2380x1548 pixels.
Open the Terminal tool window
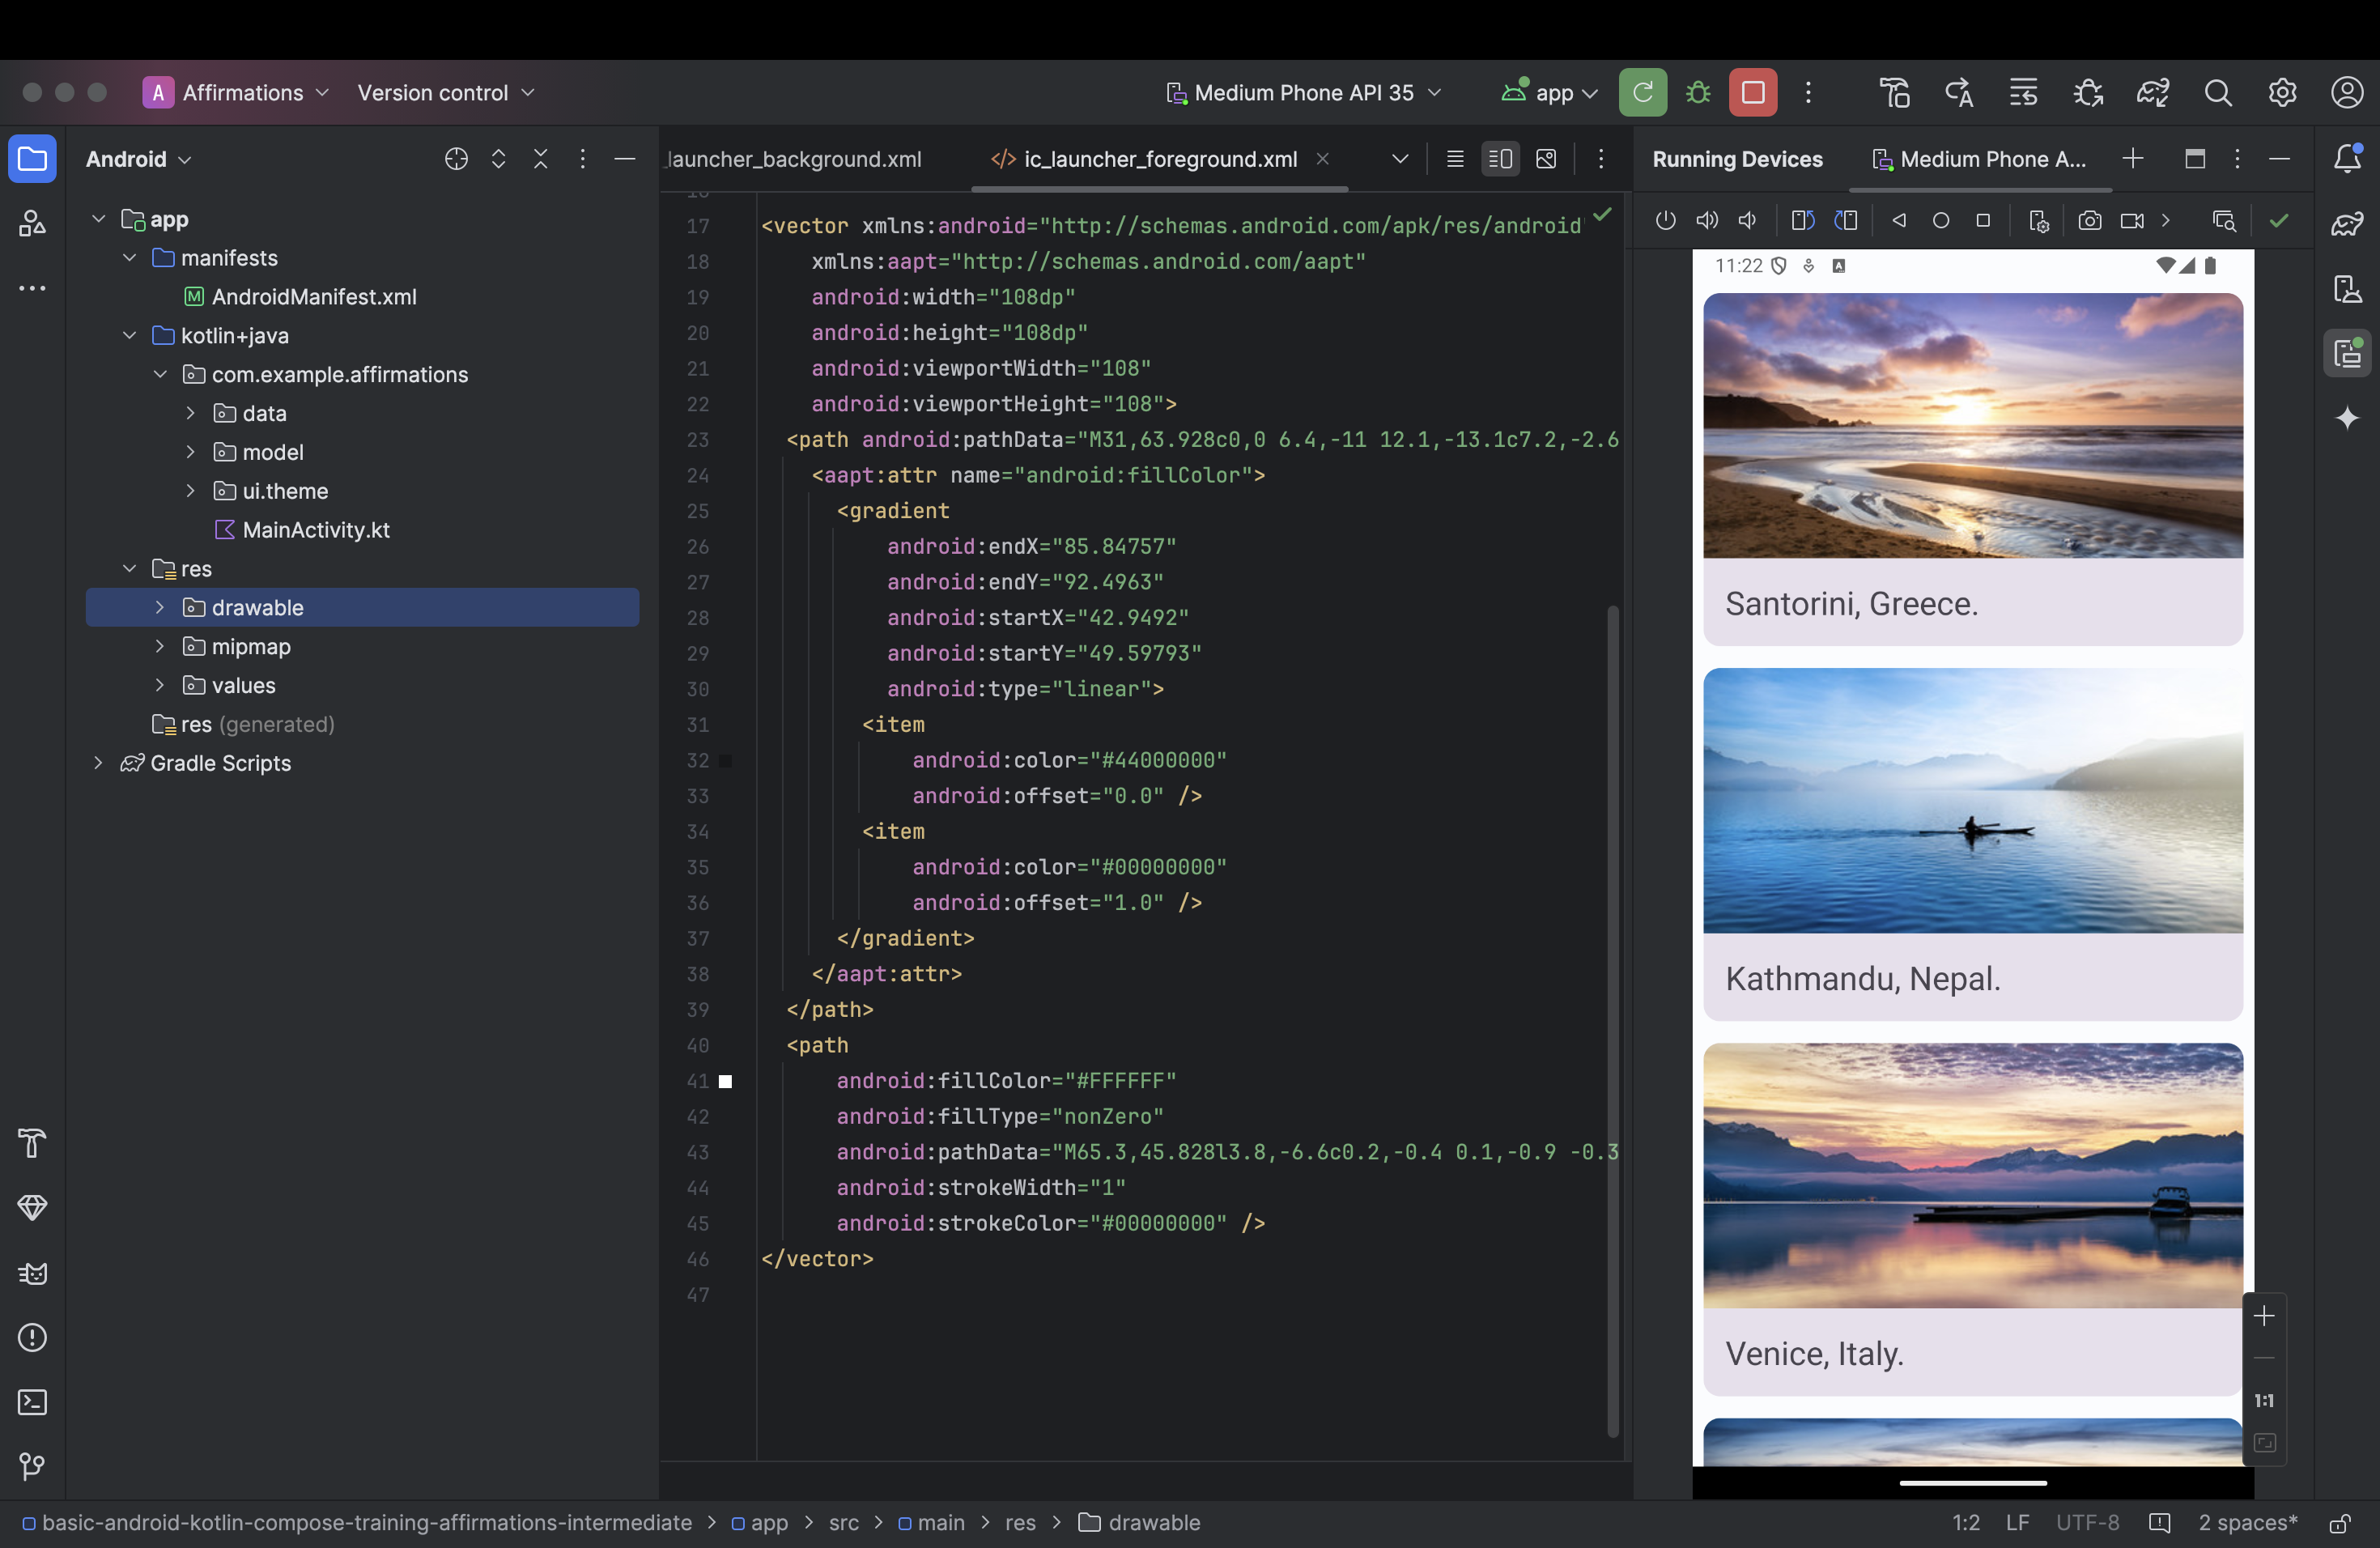32,1402
